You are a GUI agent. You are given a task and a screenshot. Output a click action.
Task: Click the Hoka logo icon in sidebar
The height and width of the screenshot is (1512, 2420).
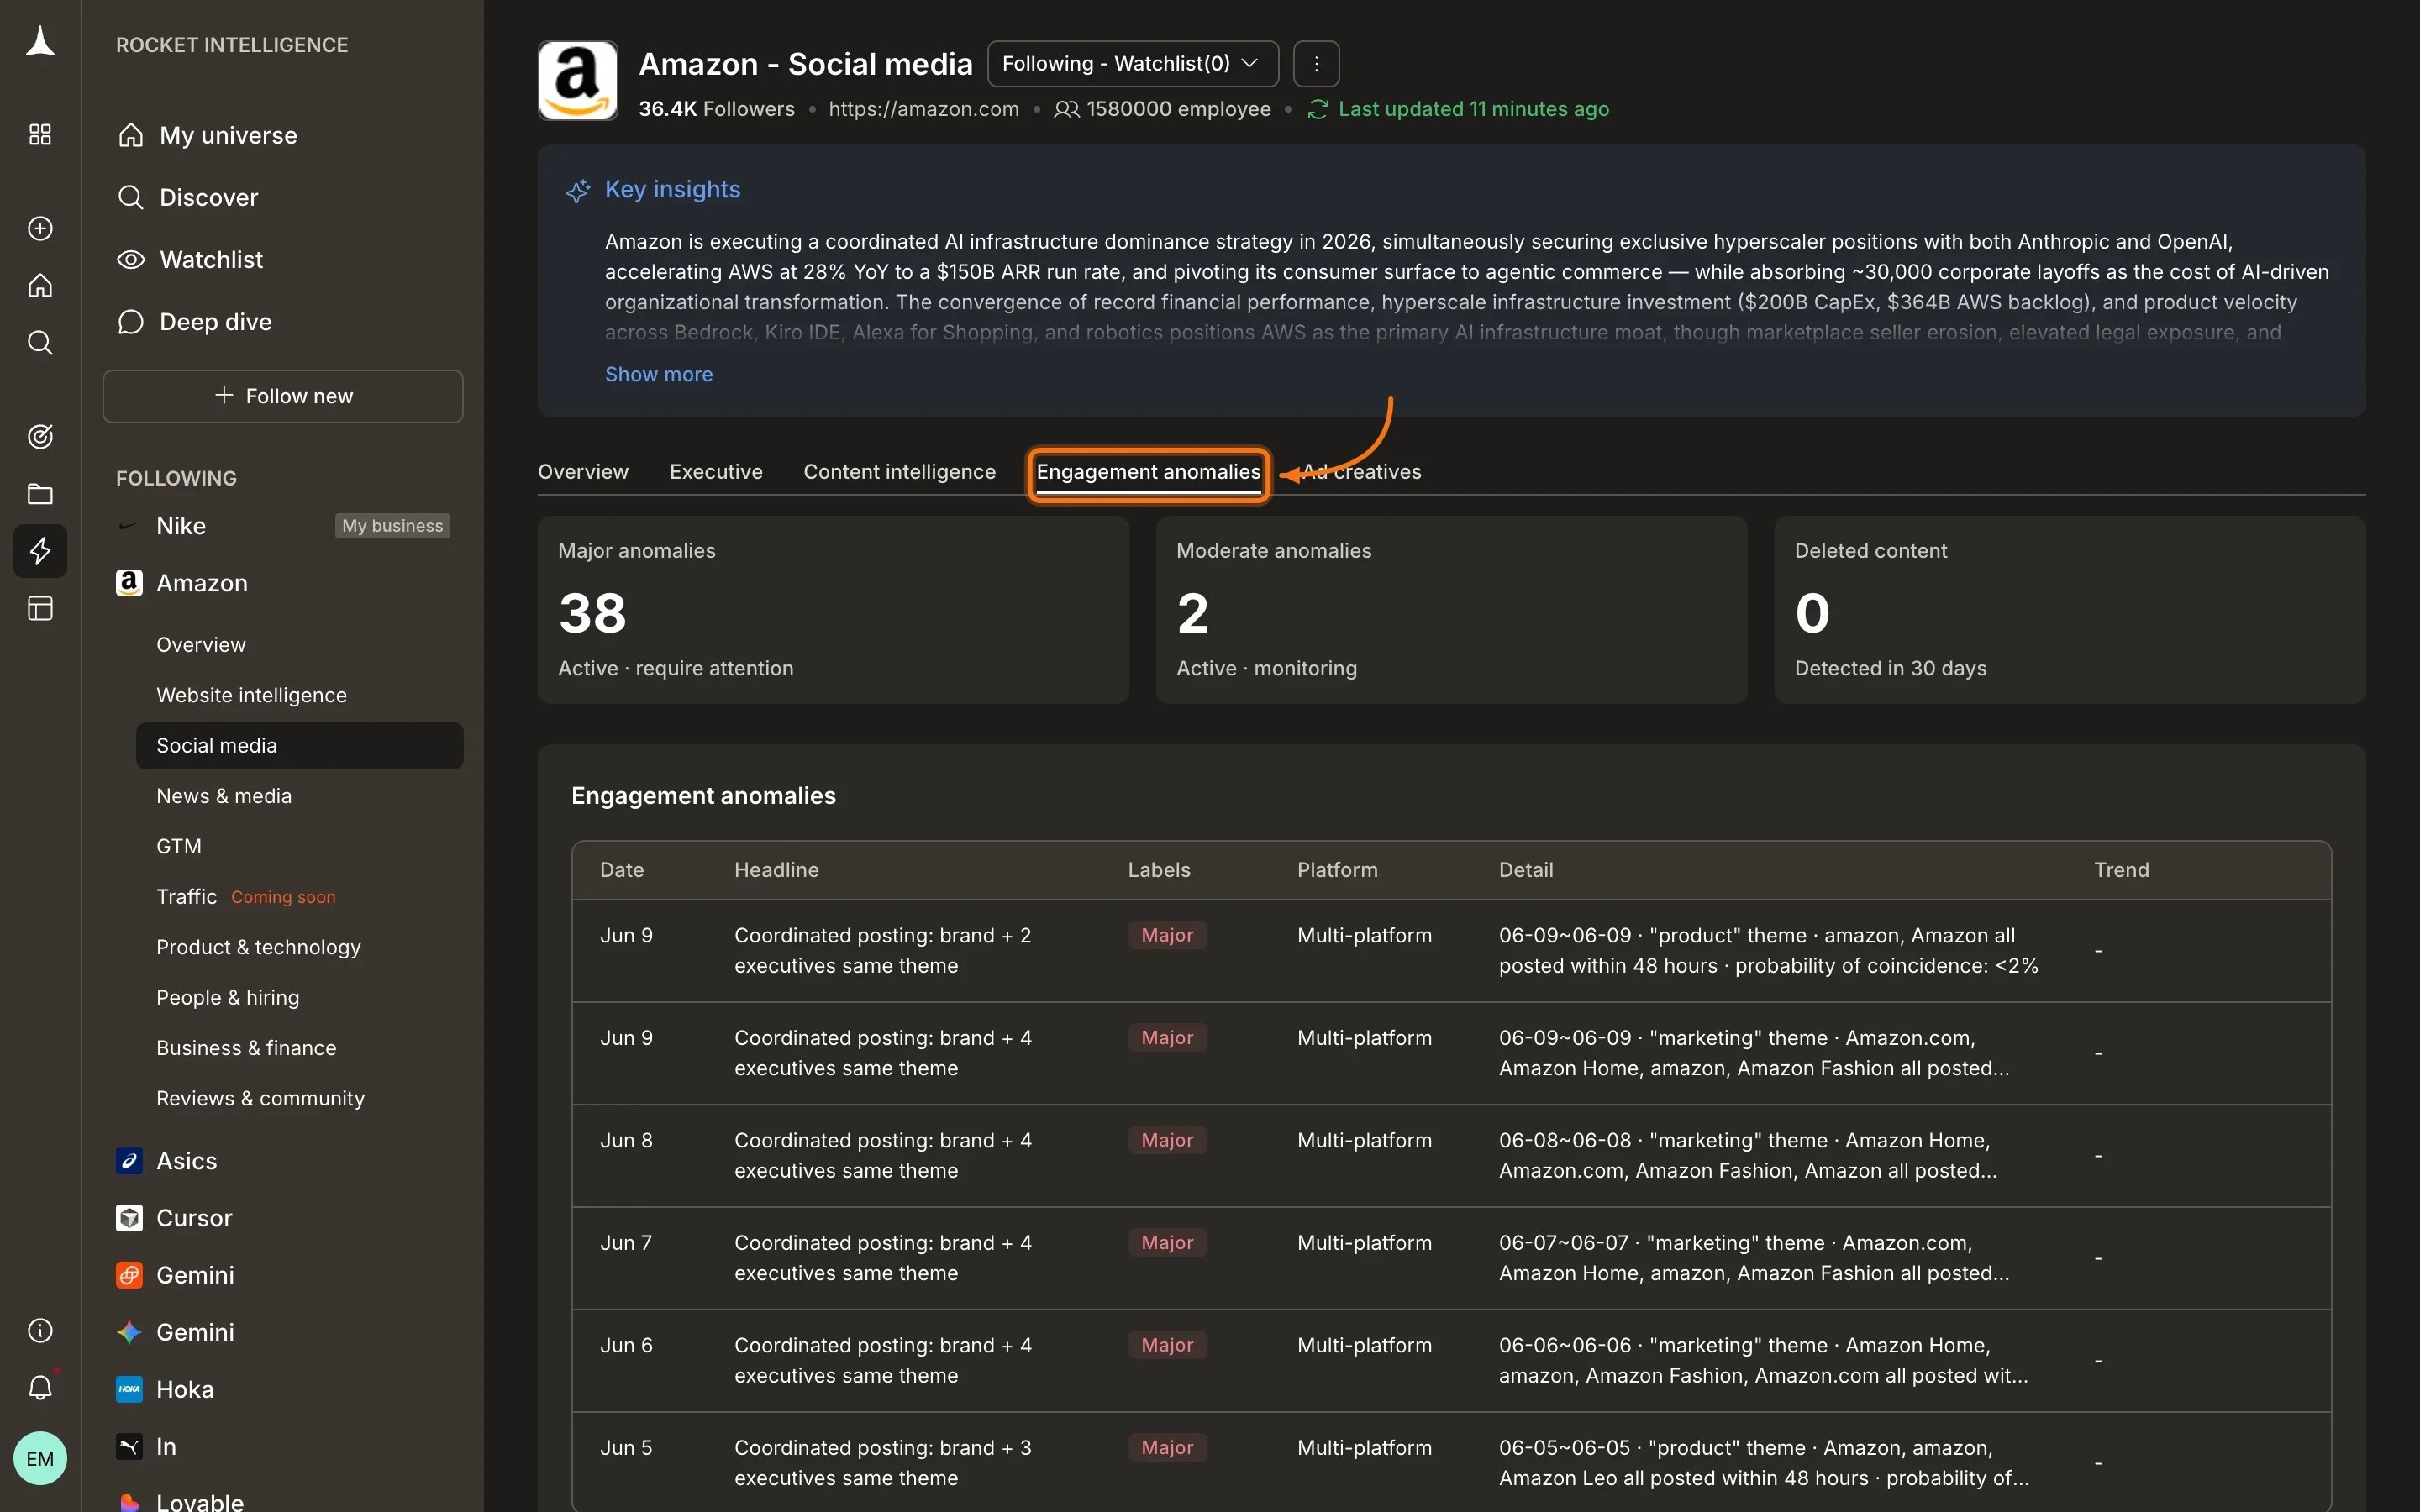coord(129,1389)
